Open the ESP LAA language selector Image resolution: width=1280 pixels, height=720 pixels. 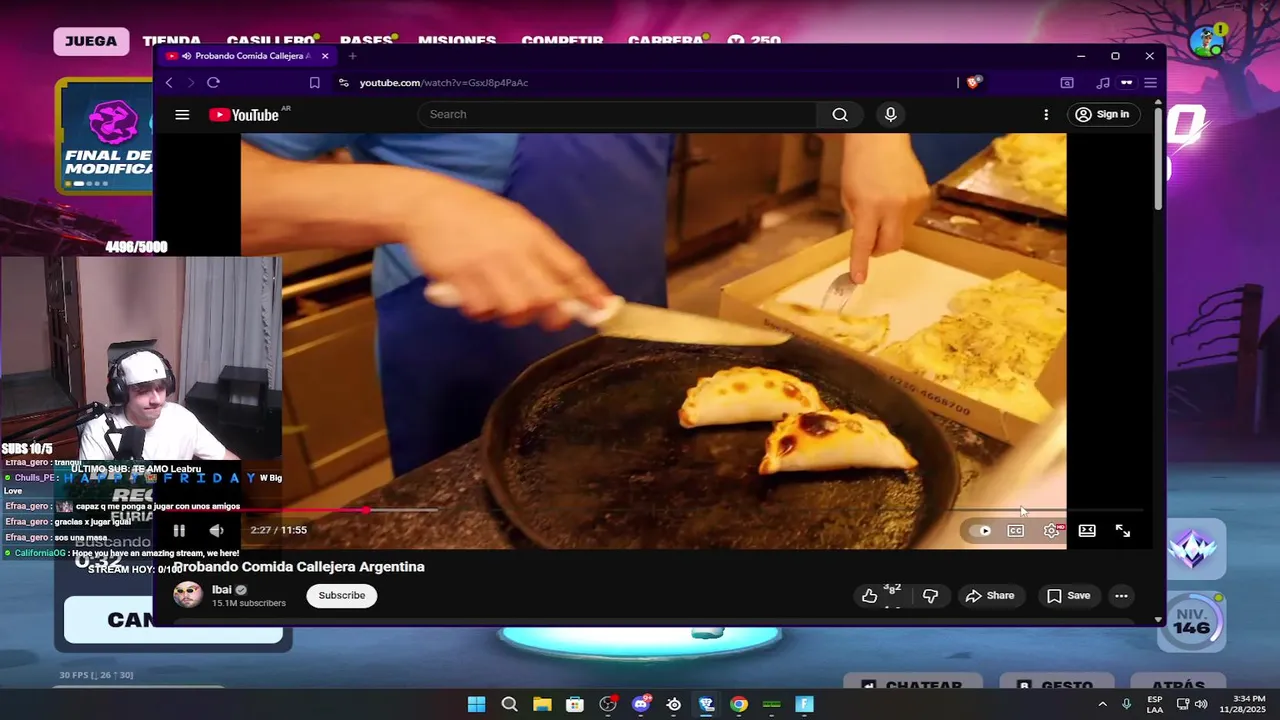(x=1155, y=704)
